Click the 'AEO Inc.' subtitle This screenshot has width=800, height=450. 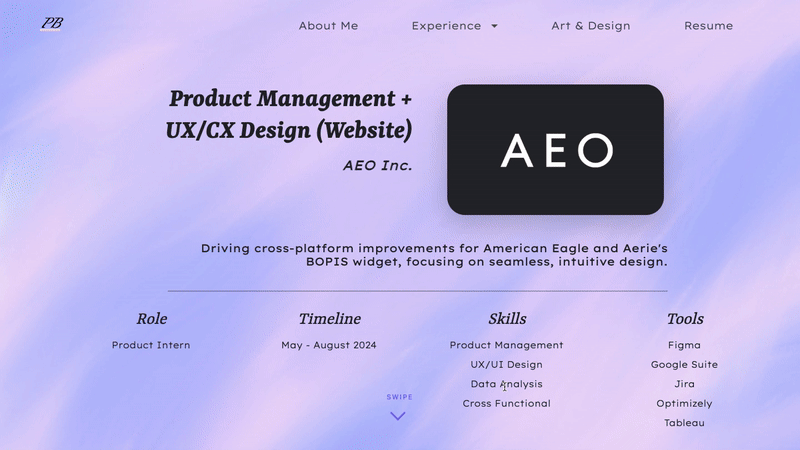coord(377,165)
